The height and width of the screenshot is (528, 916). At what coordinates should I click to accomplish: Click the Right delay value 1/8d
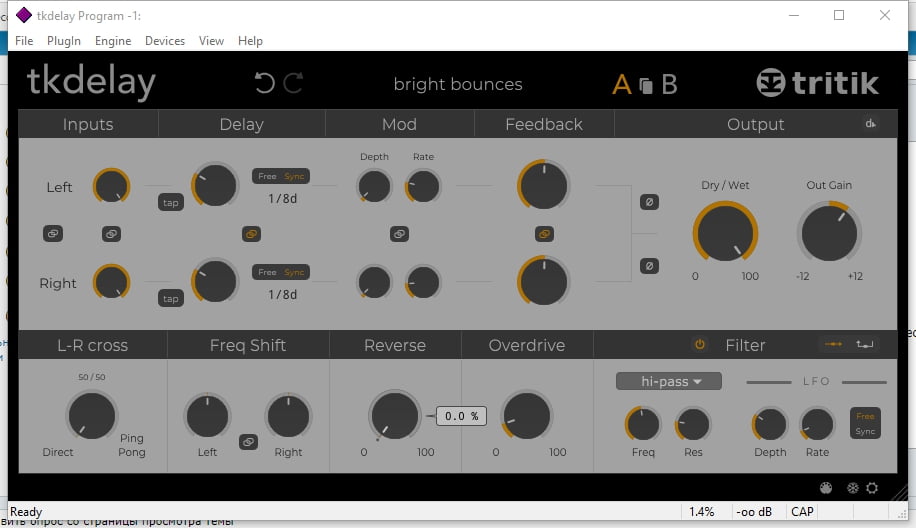coord(283,294)
